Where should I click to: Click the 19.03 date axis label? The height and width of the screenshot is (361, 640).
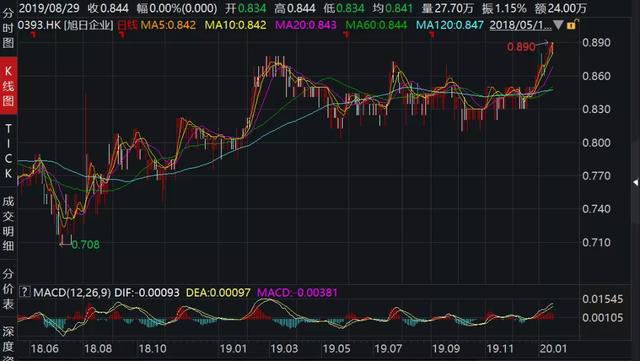click(x=284, y=349)
